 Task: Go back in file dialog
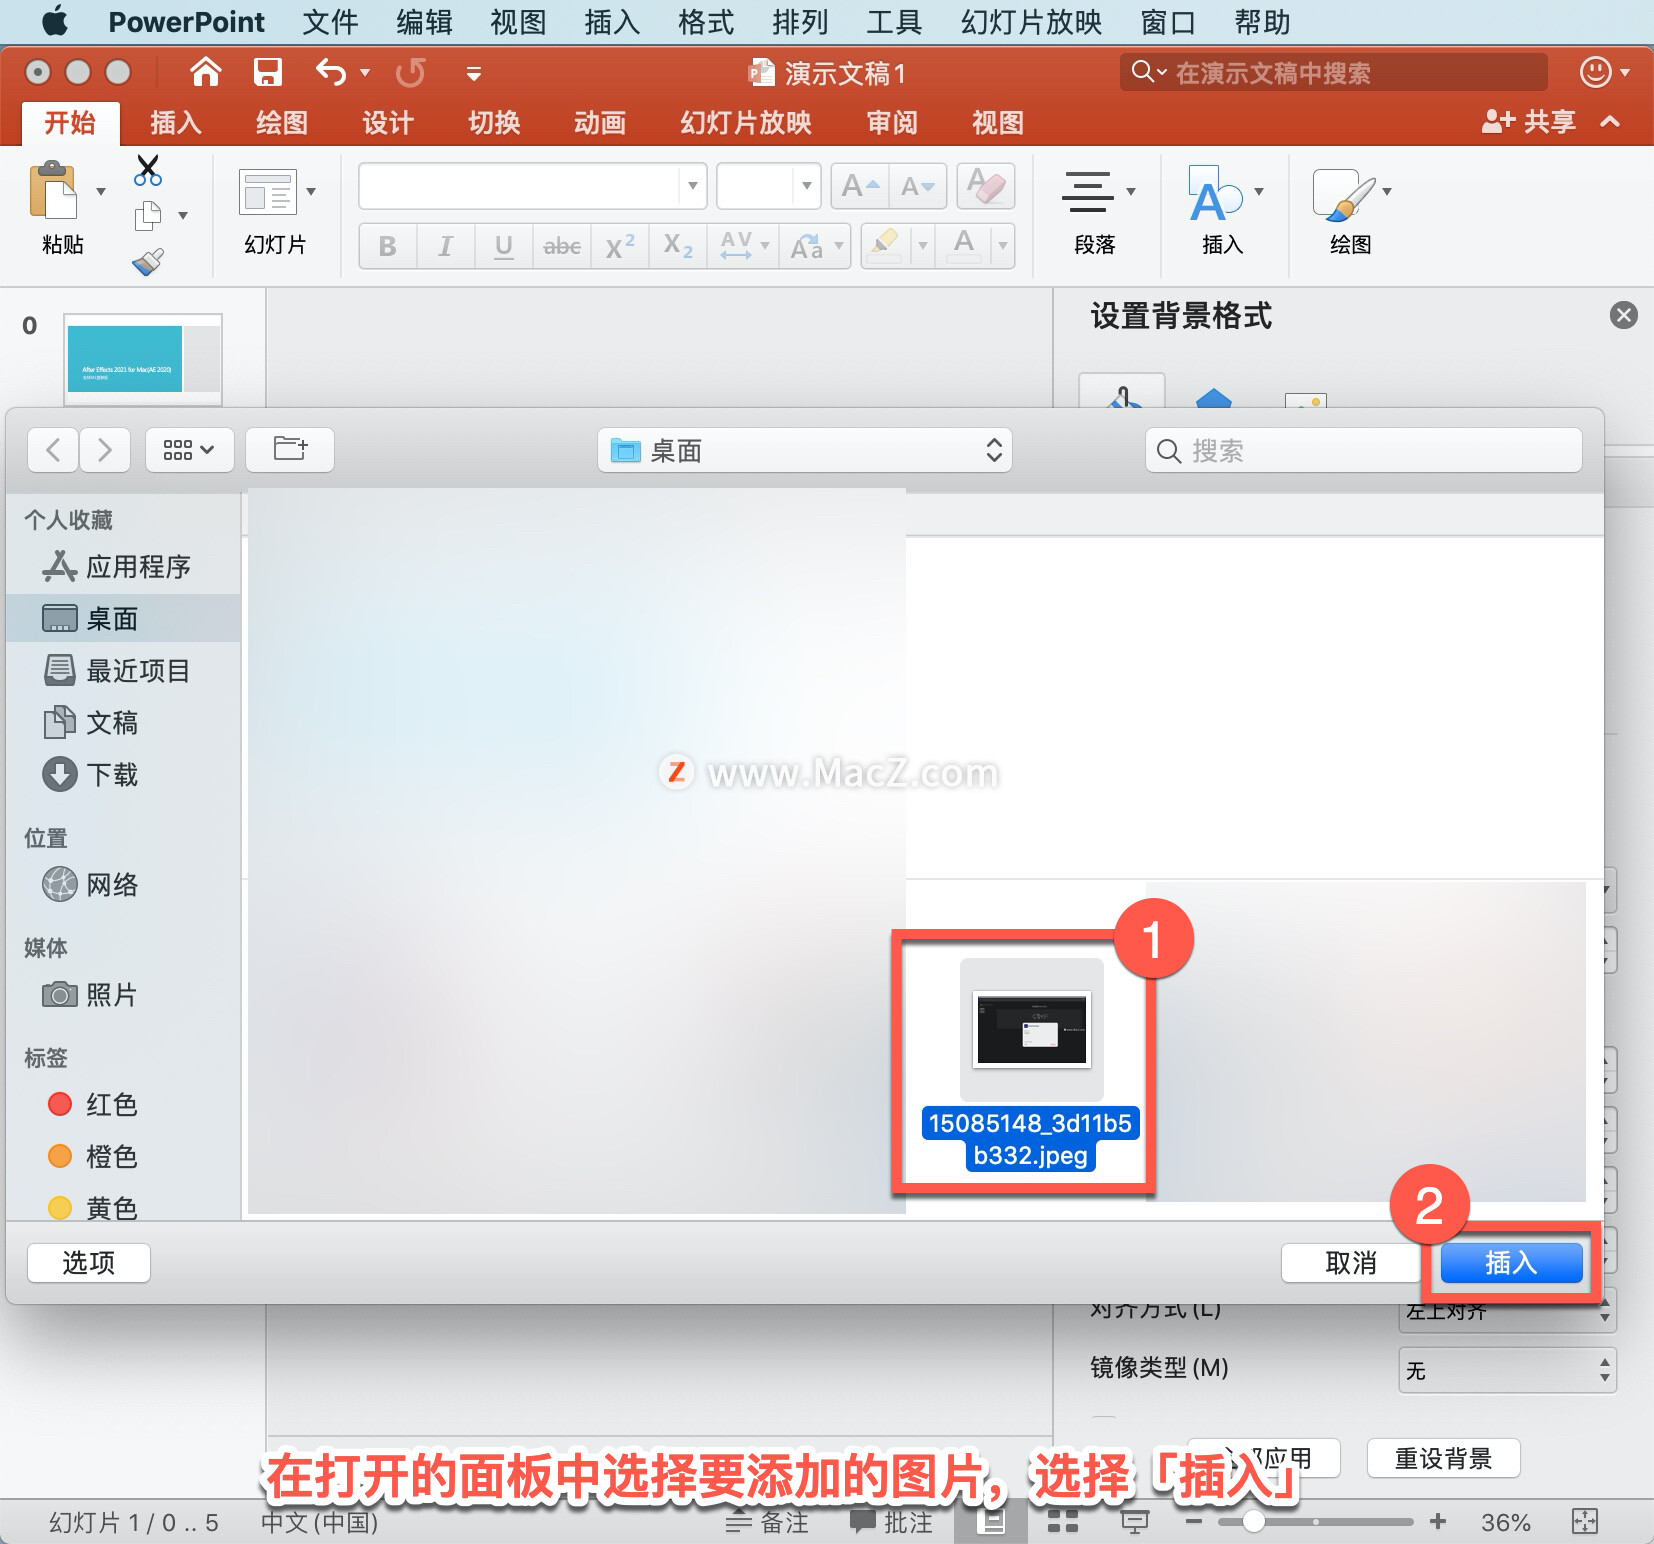(x=54, y=450)
